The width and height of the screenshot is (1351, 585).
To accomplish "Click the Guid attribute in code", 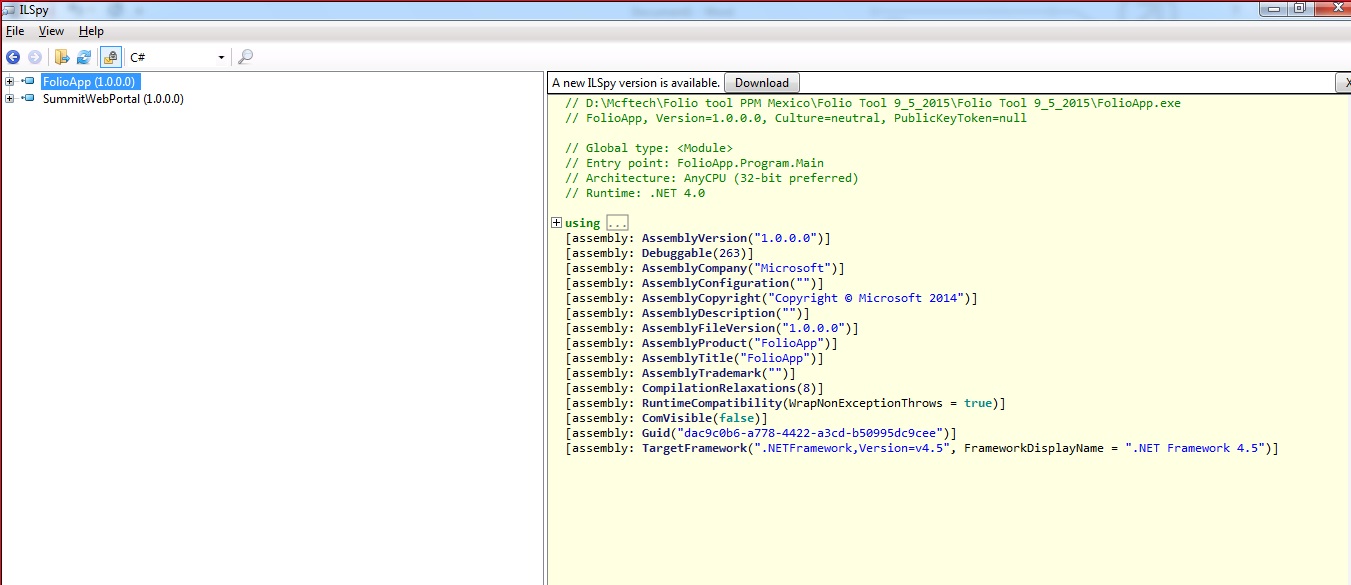I will [x=656, y=433].
